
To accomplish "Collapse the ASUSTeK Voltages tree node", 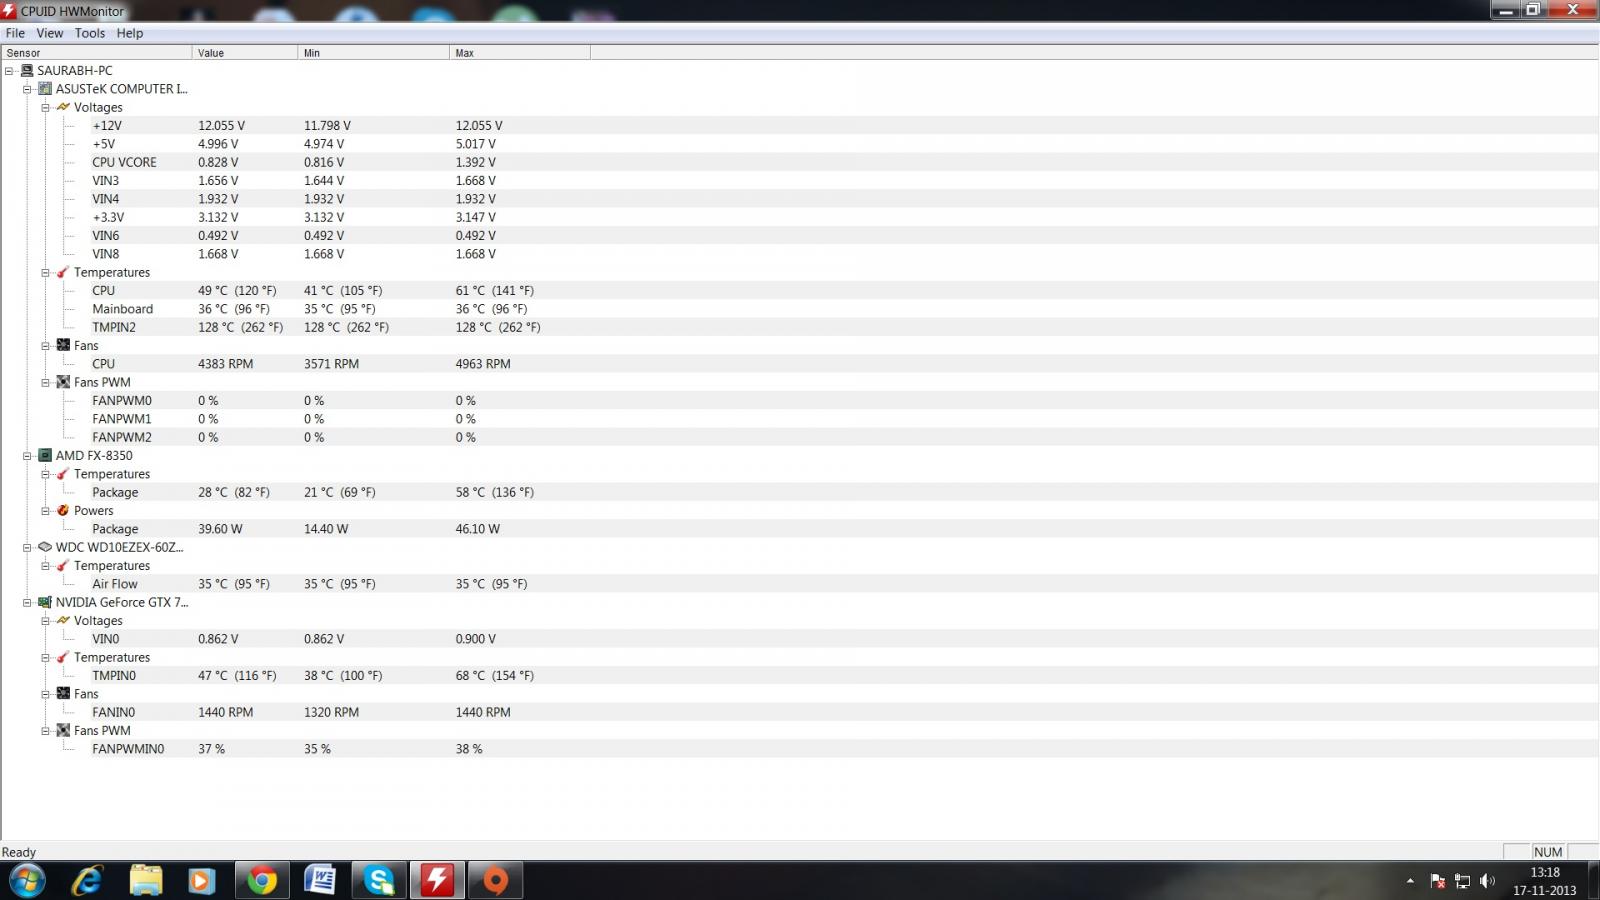I will [x=45, y=107].
